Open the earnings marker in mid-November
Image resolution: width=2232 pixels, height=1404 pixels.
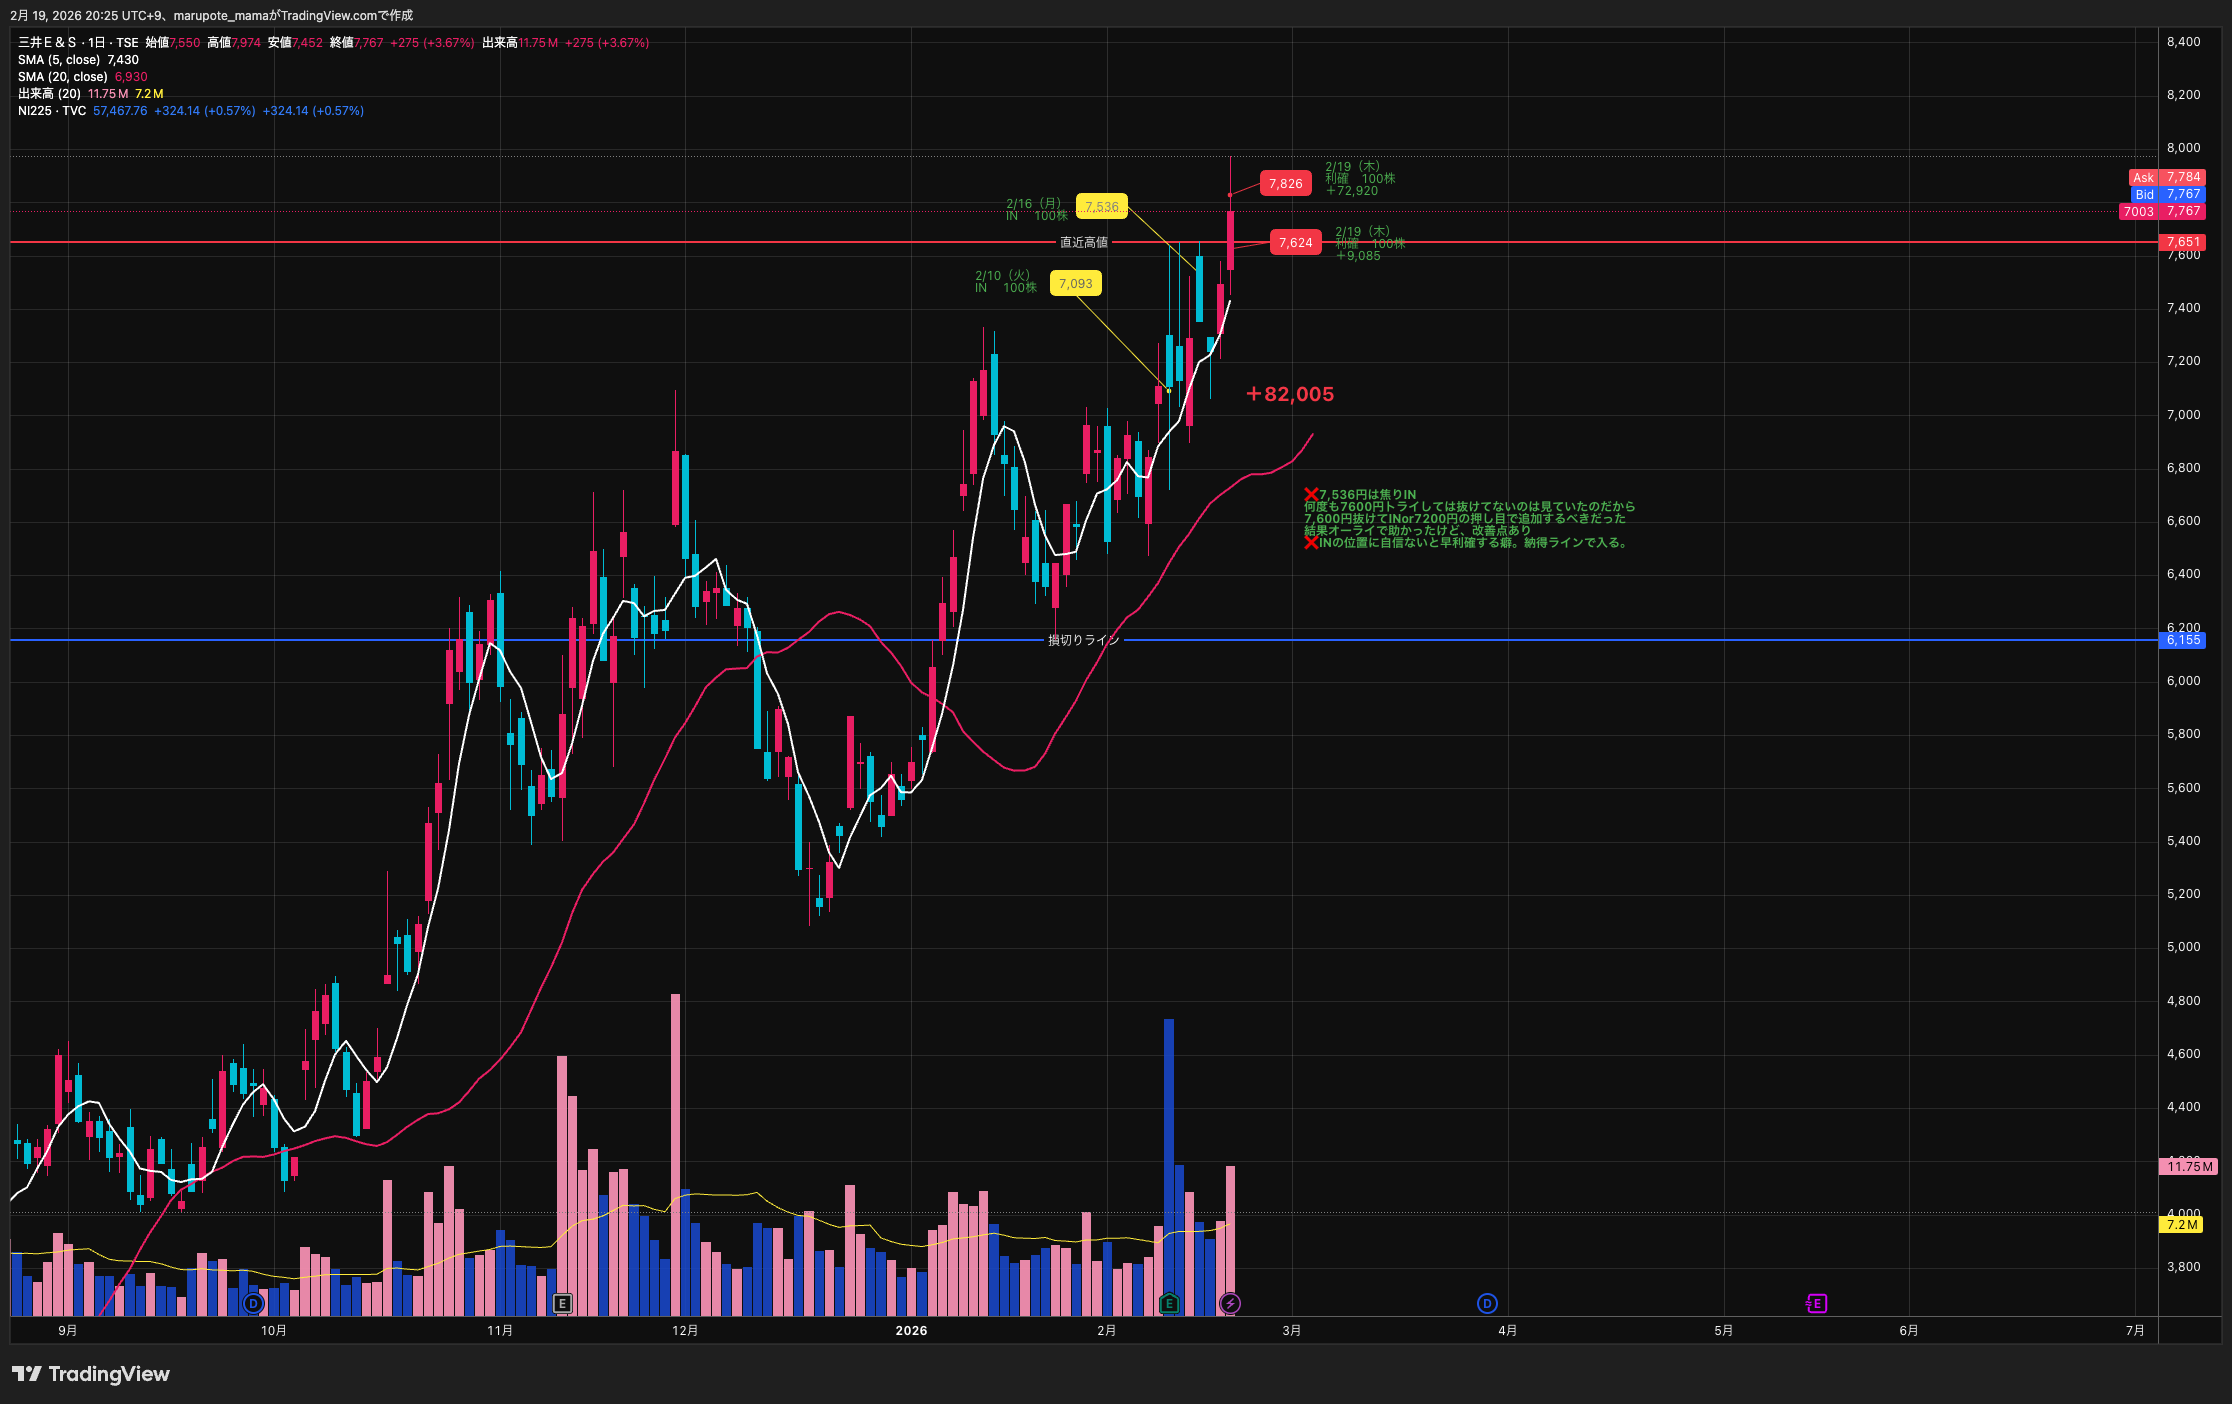[x=562, y=1303]
